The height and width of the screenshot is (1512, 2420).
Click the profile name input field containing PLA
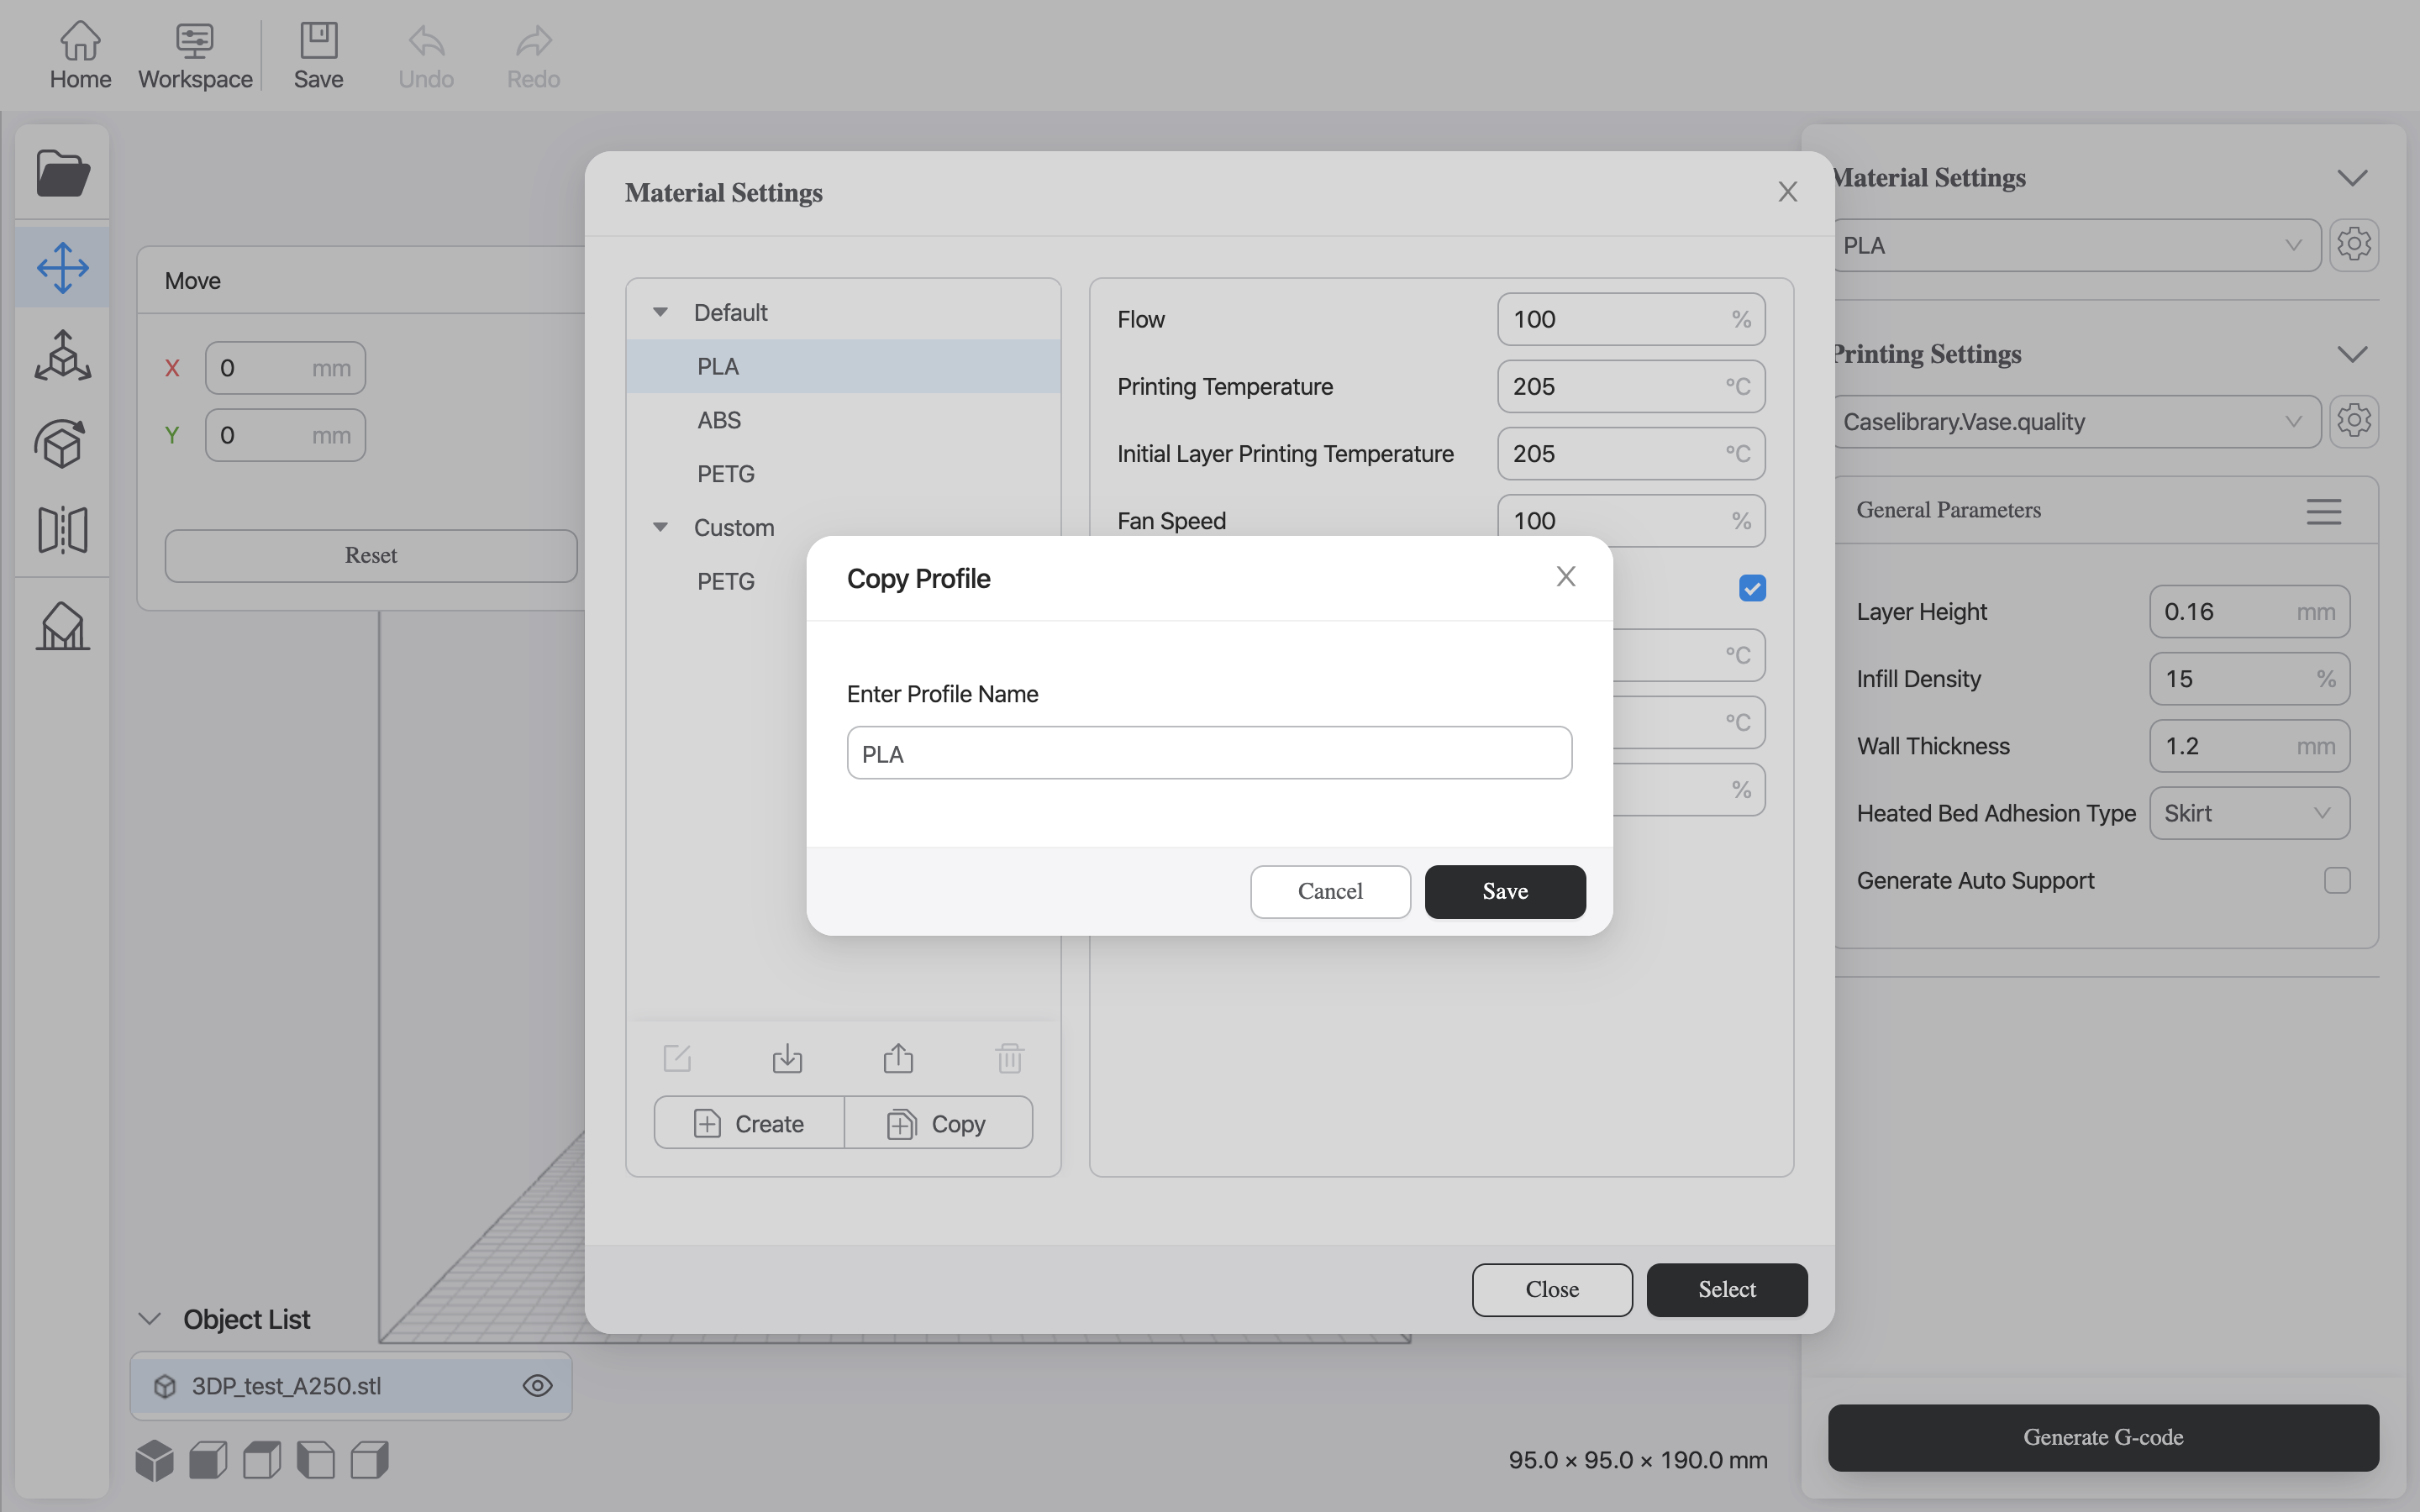tap(1208, 753)
